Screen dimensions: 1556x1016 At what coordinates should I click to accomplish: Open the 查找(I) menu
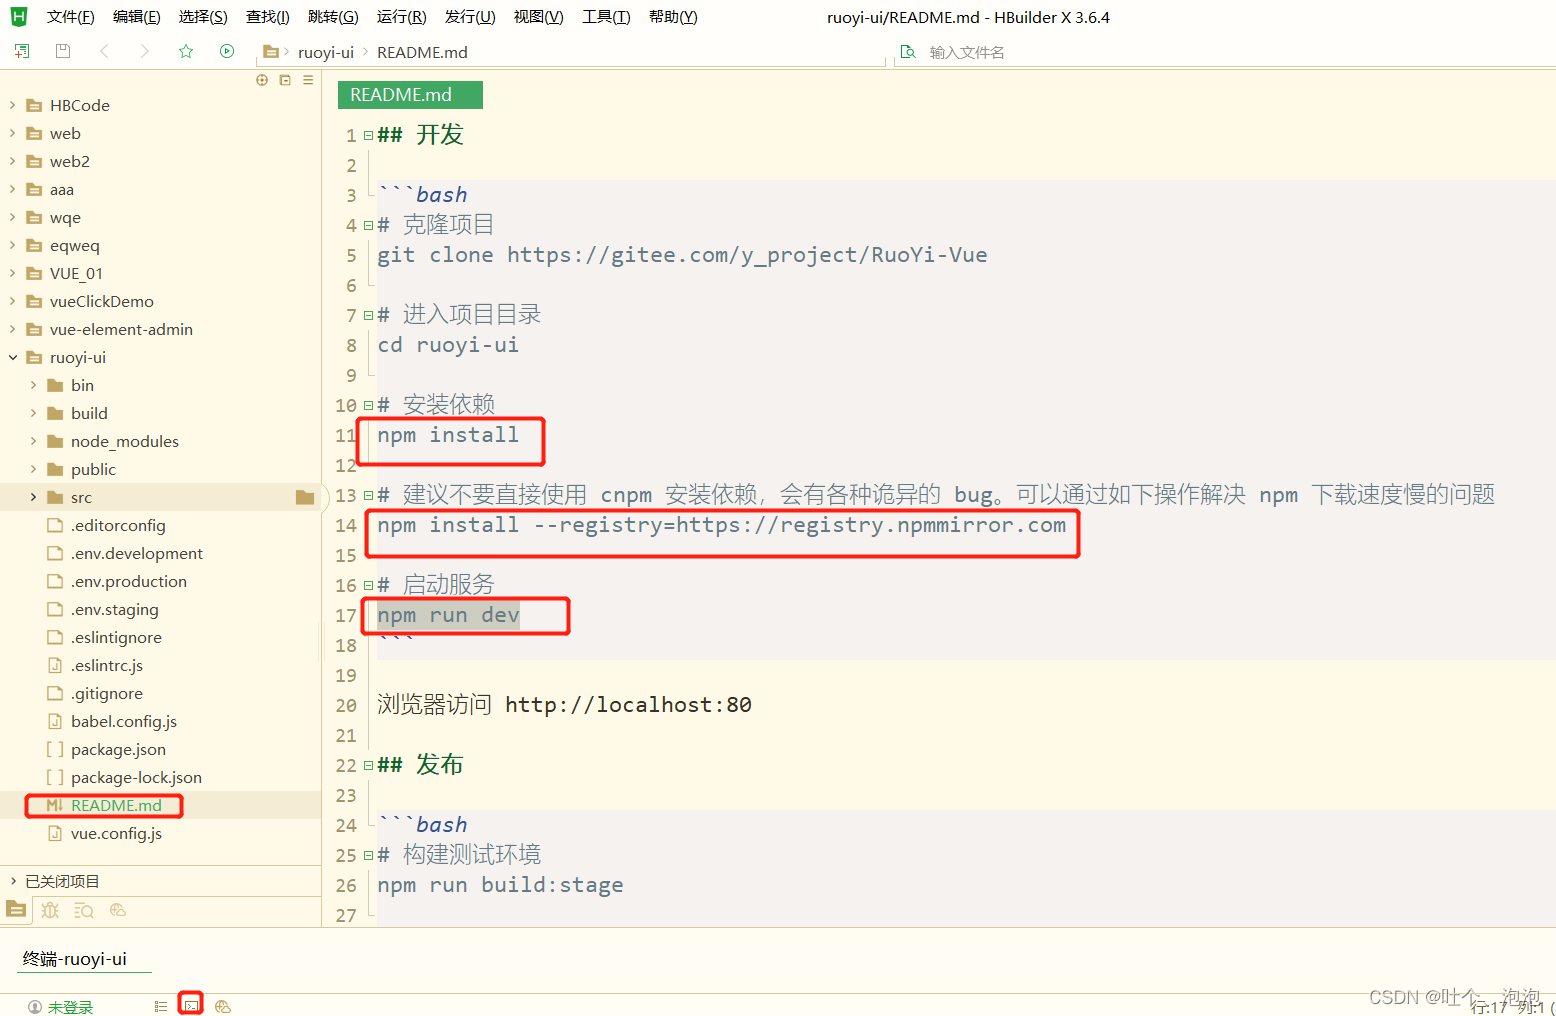[x=268, y=17]
